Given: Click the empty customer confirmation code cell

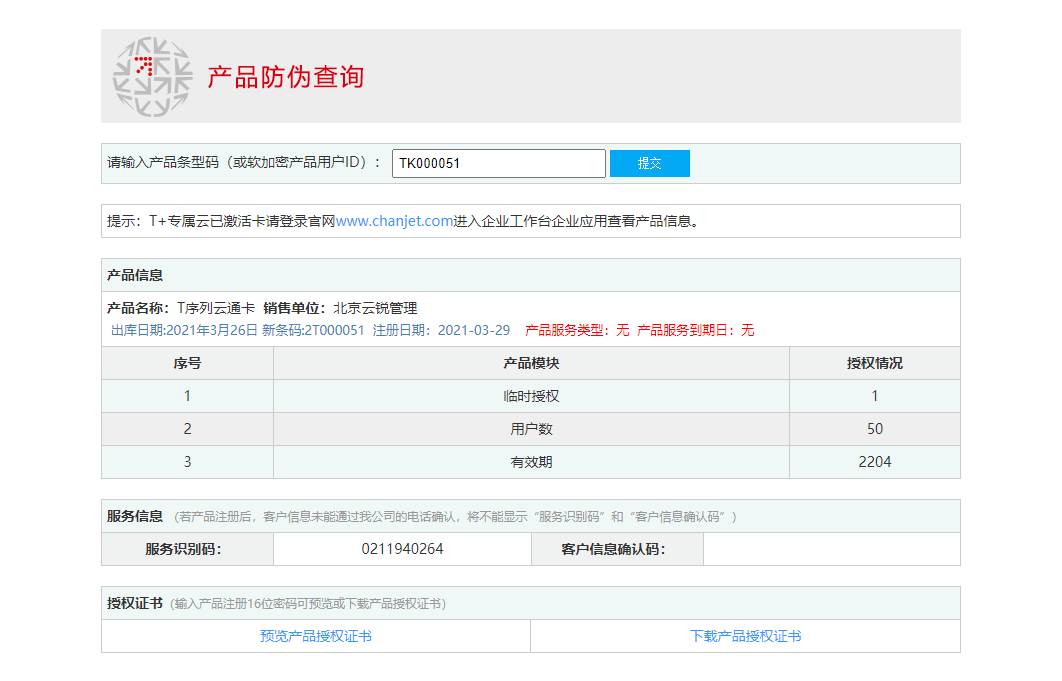Looking at the screenshot, I should 832,549.
